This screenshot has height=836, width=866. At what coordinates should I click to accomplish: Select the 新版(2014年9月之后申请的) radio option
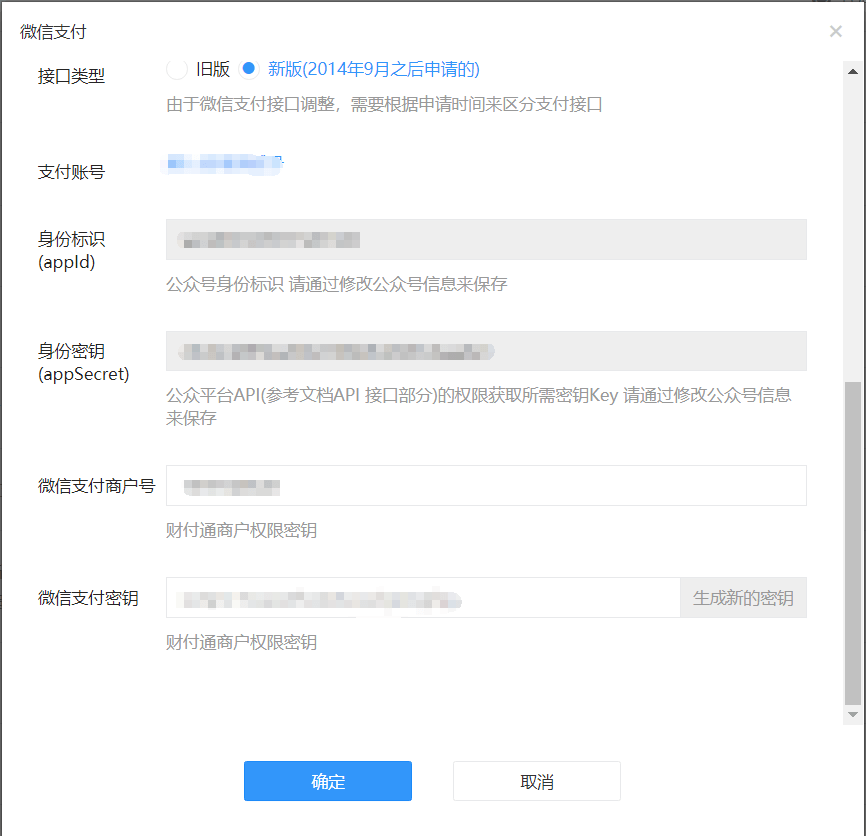pyautogui.click(x=249, y=69)
